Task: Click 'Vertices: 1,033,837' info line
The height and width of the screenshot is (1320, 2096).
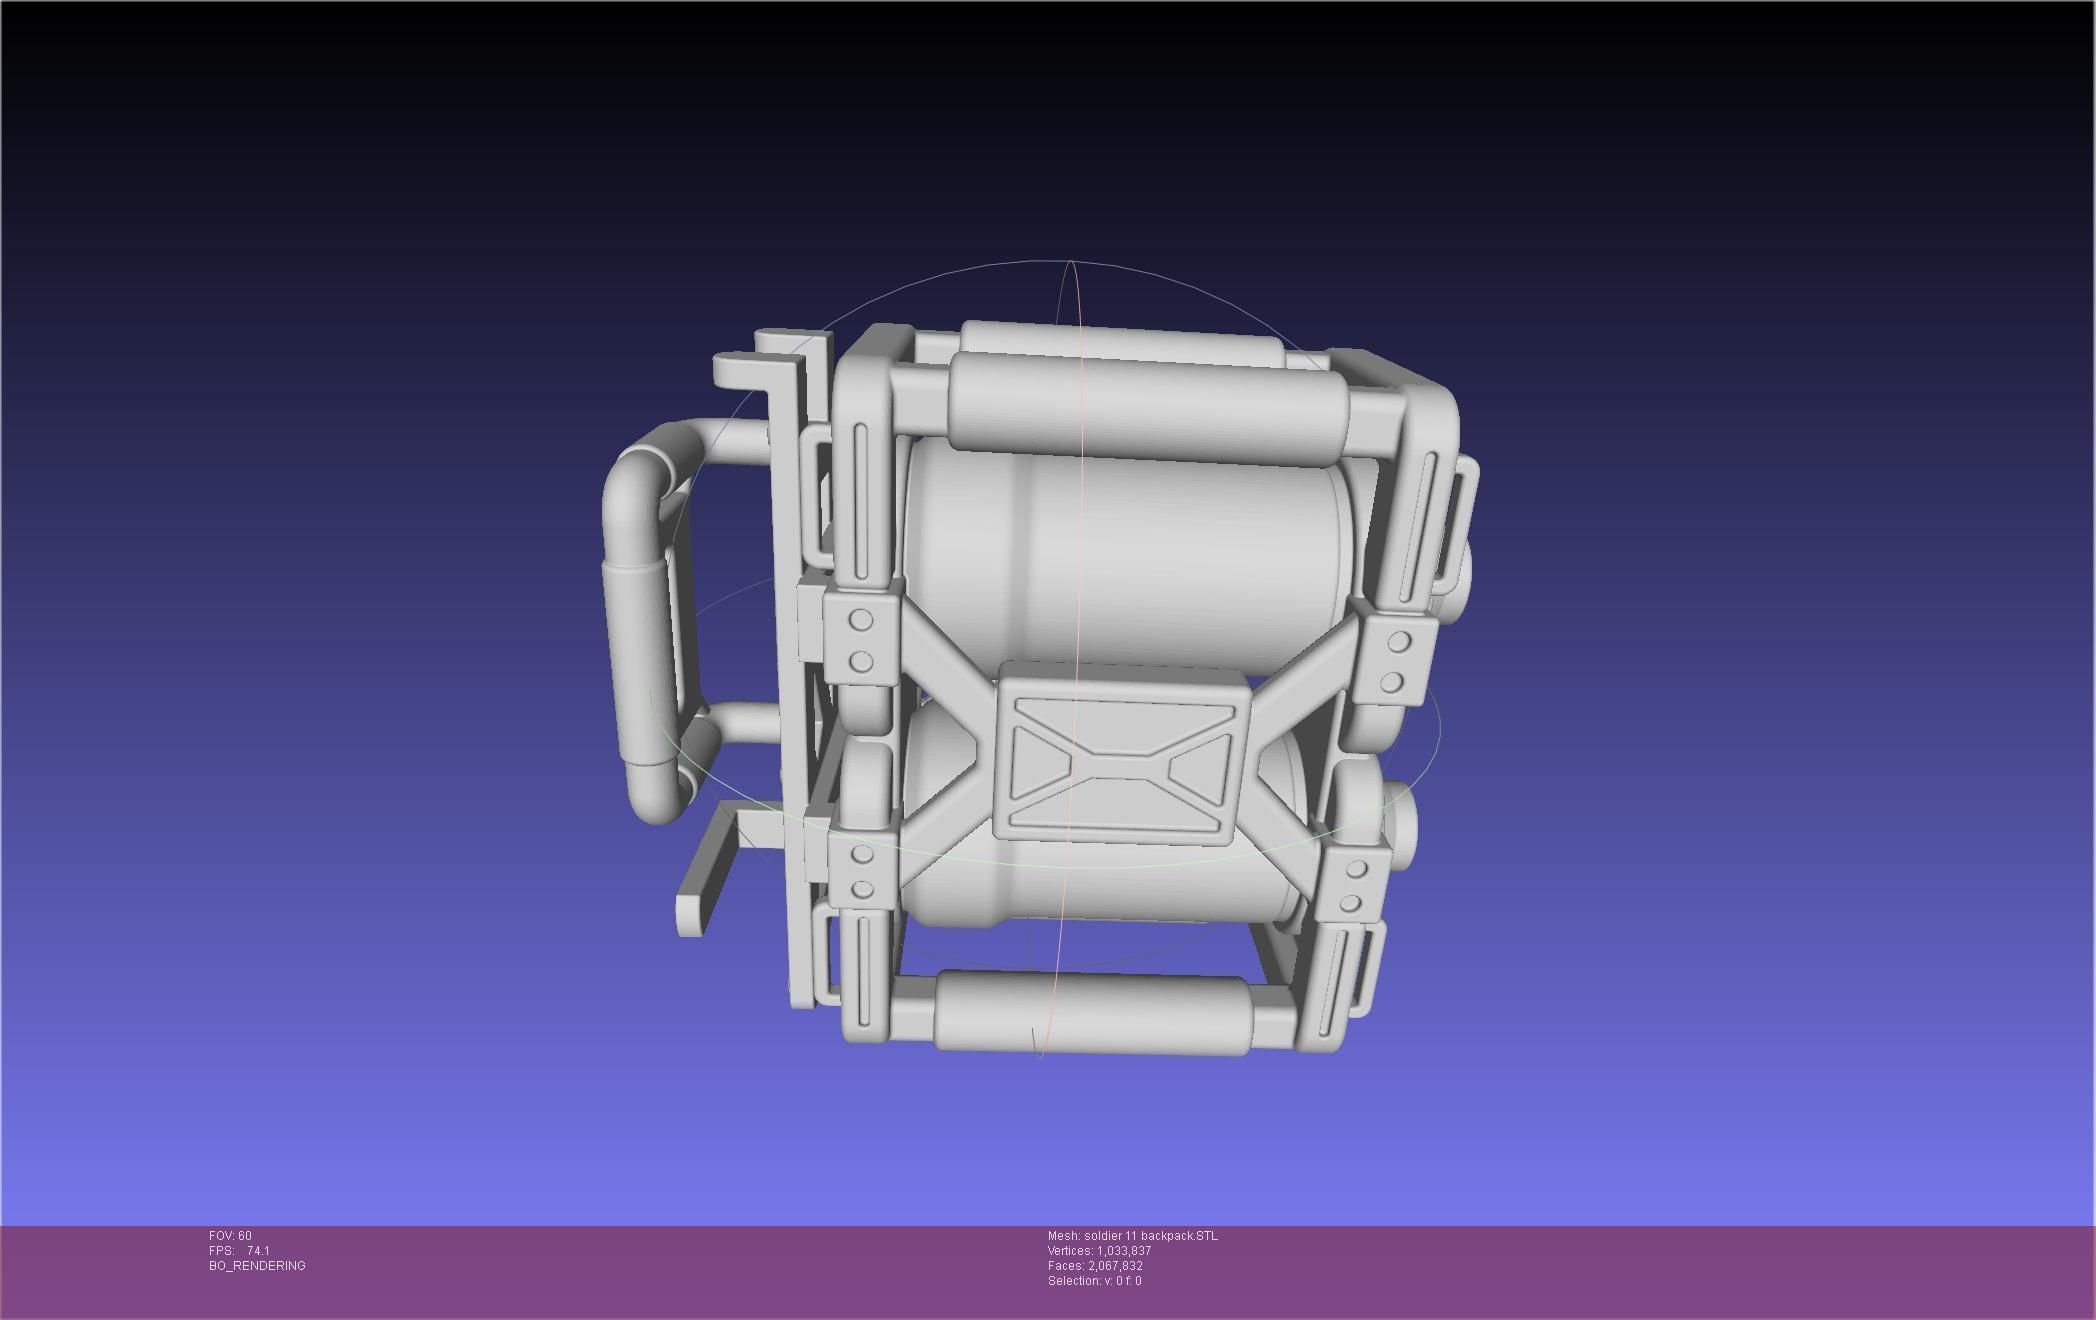Action: pos(1100,1251)
